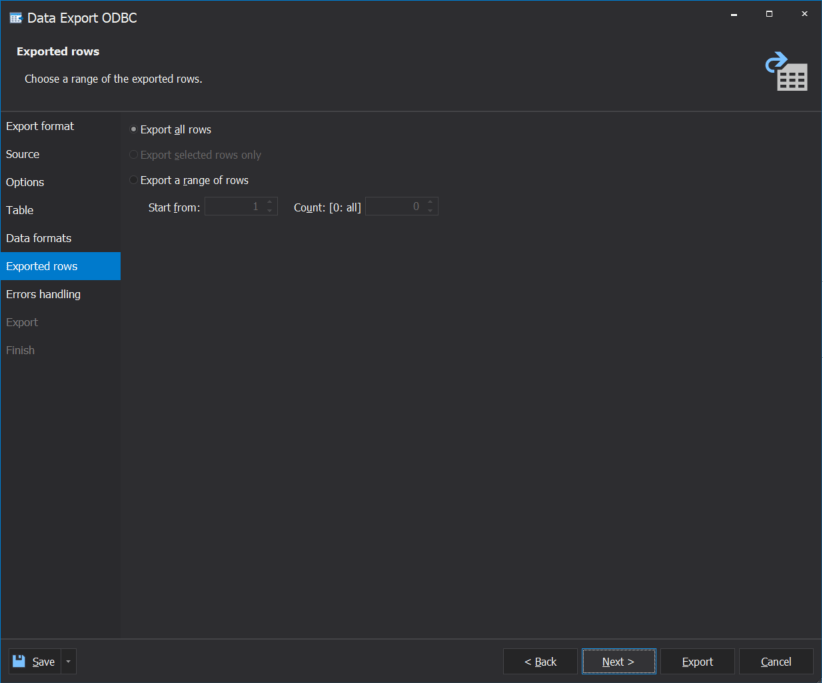Decrement the Count spinner value
The height and width of the screenshot is (683, 823).
point(430,210)
